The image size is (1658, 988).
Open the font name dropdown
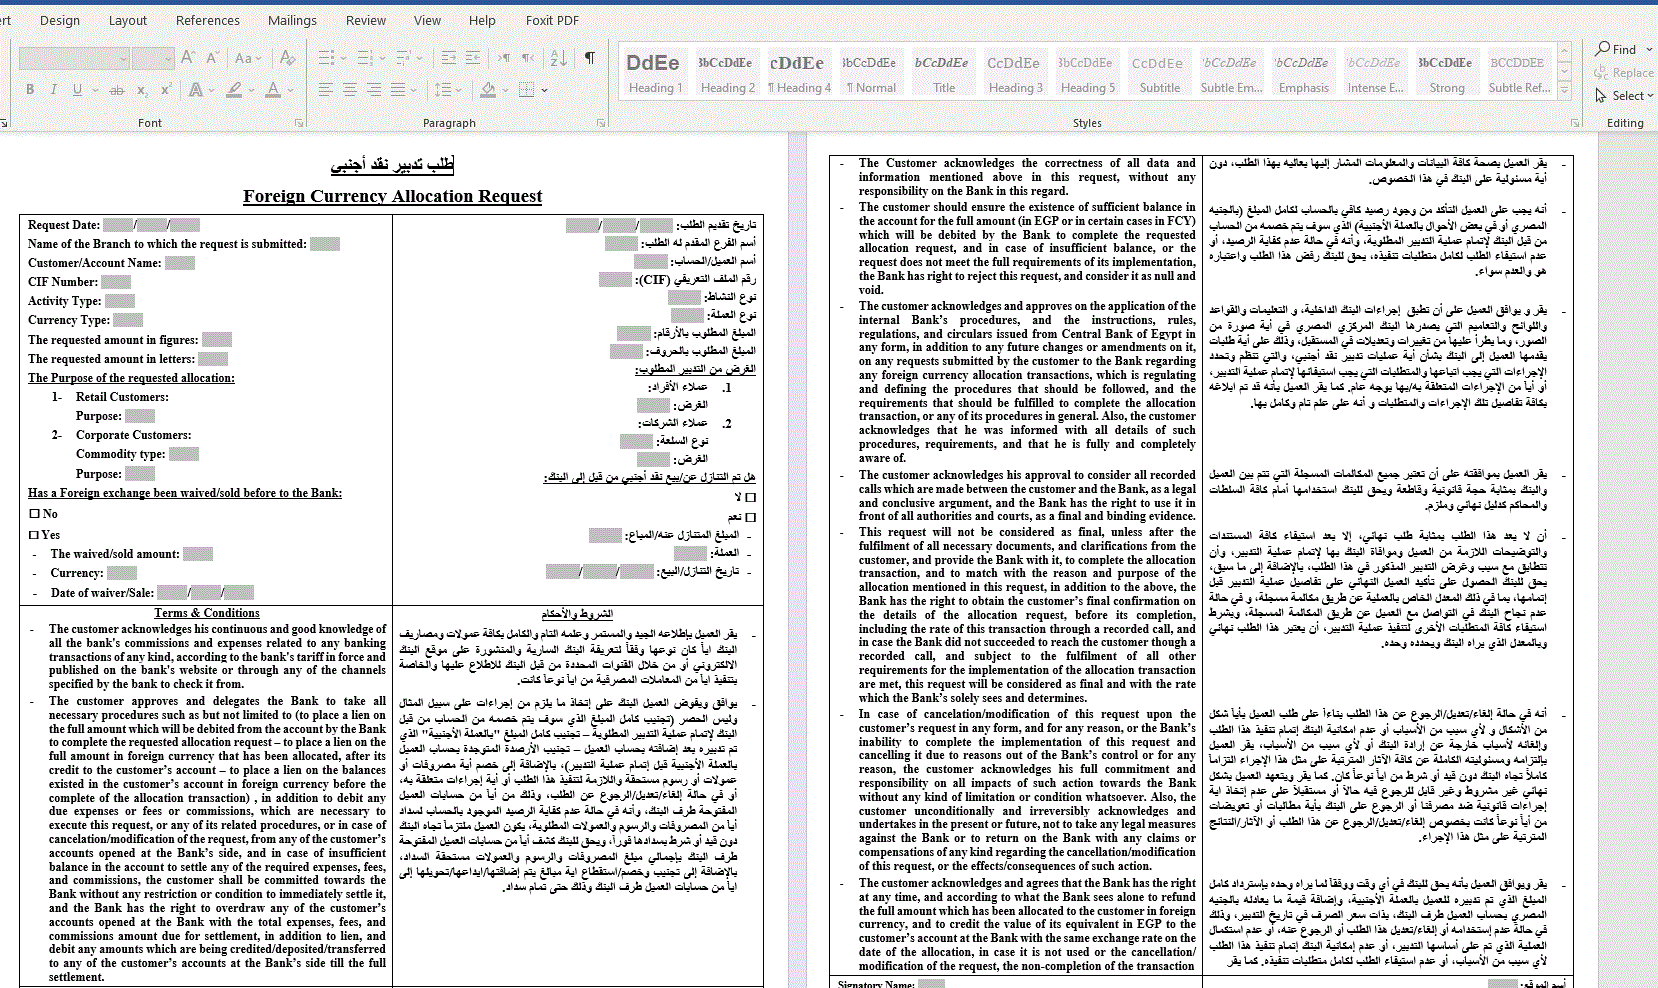(123, 59)
